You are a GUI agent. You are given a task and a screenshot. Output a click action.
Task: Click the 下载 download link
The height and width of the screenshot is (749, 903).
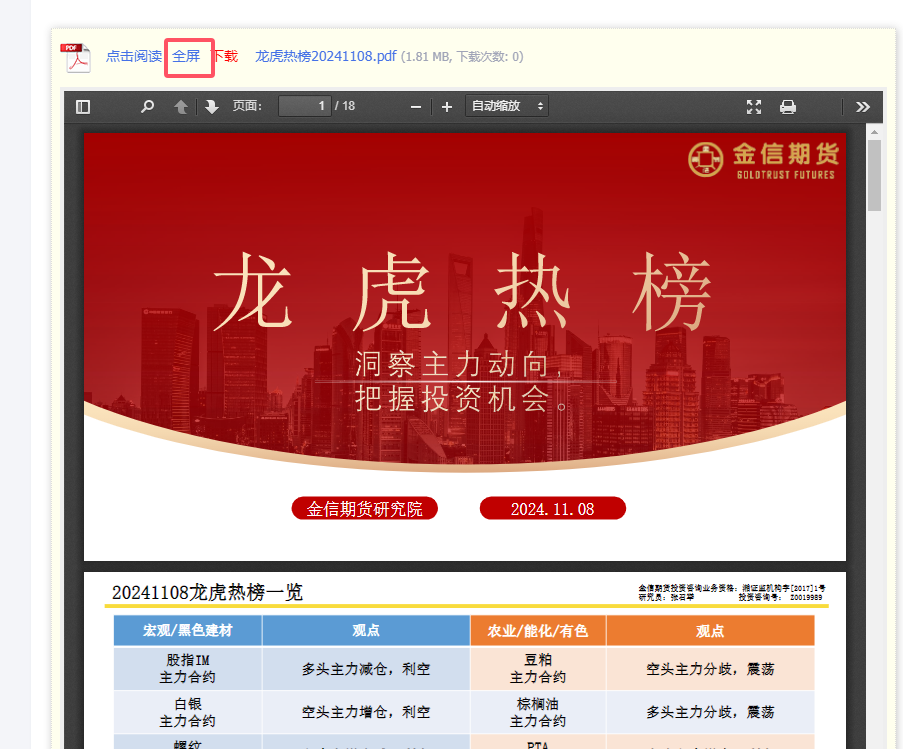(225, 56)
